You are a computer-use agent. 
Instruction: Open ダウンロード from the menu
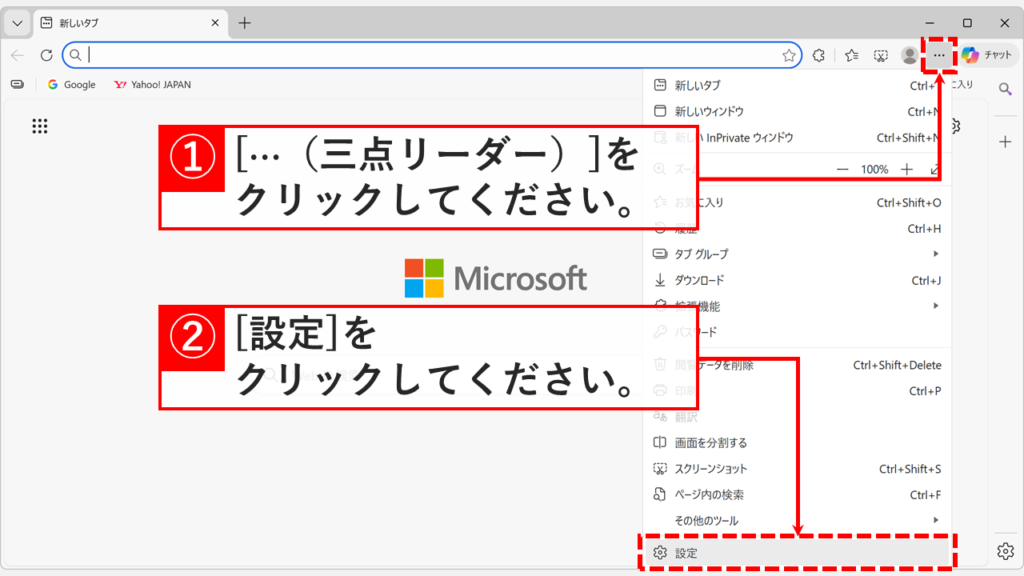[x=705, y=280]
